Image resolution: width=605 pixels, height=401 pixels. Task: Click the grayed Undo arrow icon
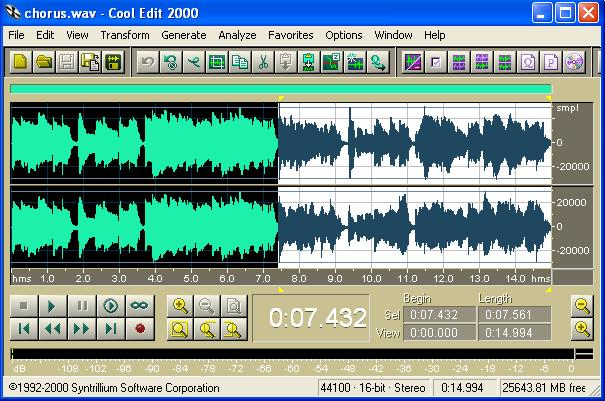pyautogui.click(x=148, y=62)
